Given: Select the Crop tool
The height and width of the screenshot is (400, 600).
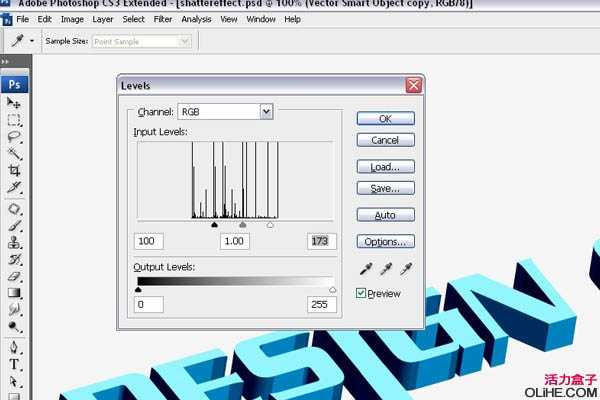Looking at the screenshot, I should click(x=14, y=170).
